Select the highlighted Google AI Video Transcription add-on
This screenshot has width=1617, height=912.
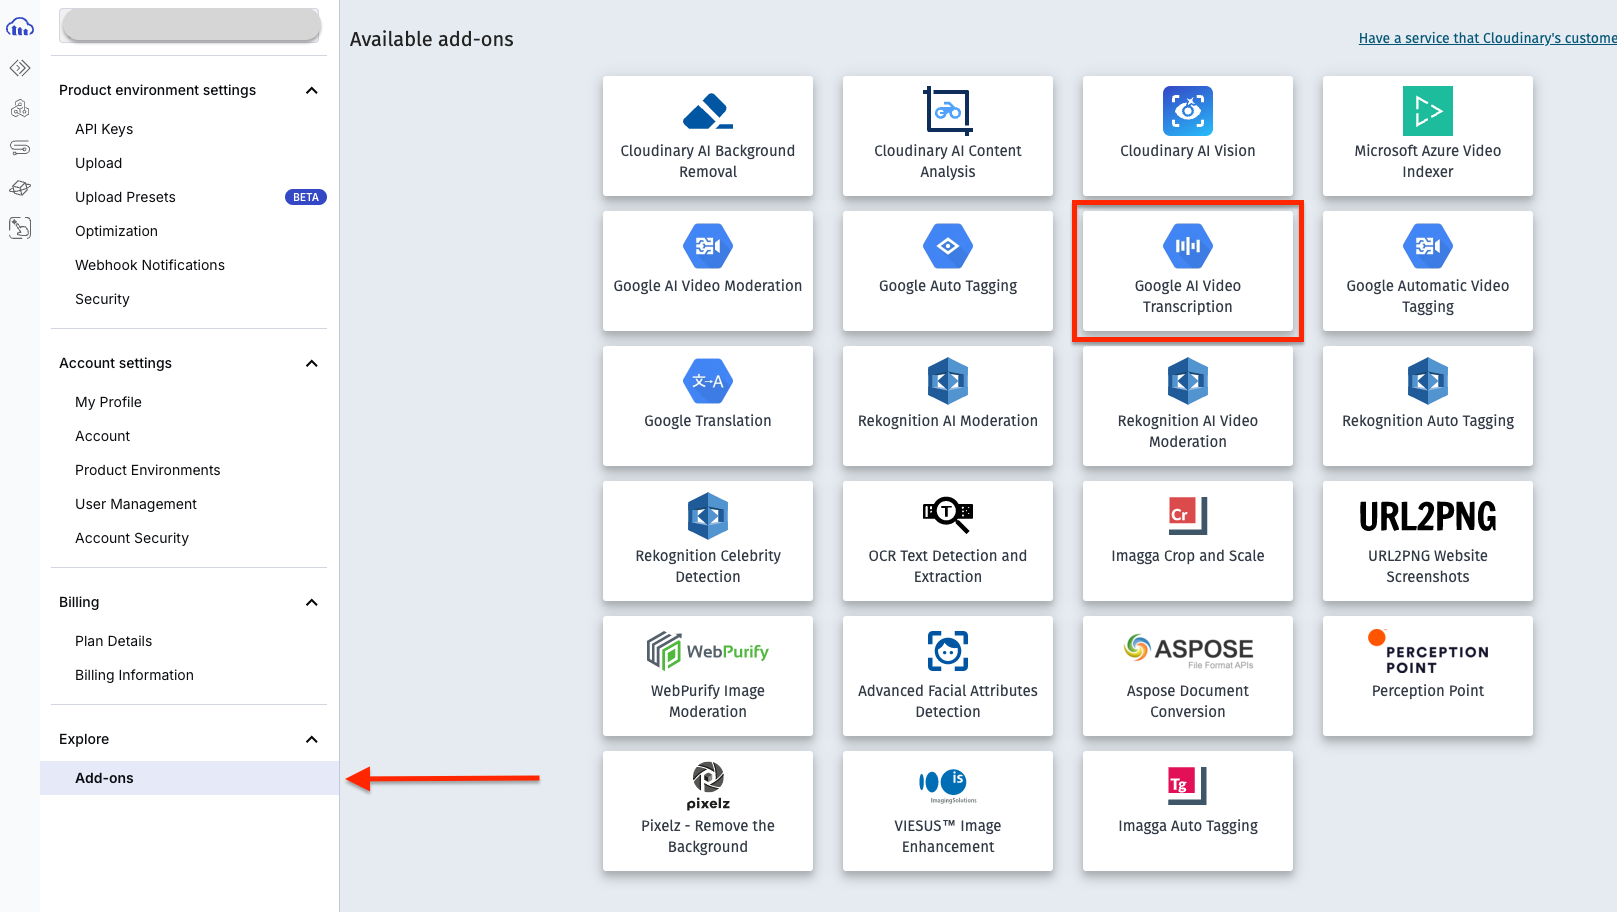[1187, 270]
